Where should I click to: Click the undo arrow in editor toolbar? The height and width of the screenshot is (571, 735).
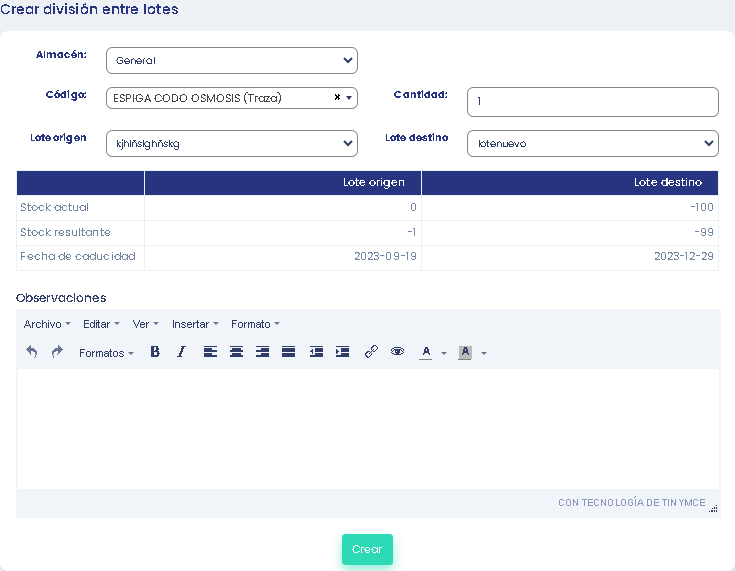(x=32, y=352)
